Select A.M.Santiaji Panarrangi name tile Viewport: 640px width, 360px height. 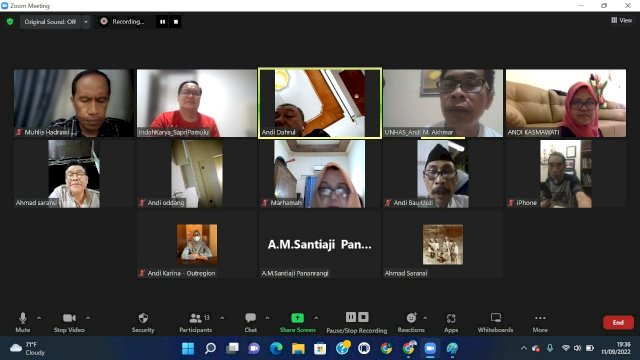pyautogui.click(x=320, y=244)
